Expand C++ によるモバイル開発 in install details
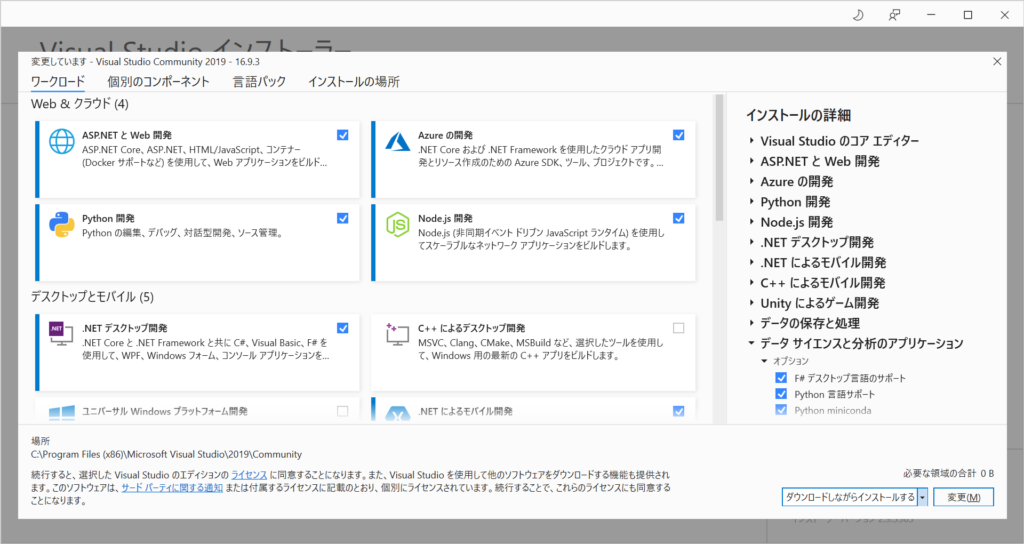1024x544 pixels. 752,282
